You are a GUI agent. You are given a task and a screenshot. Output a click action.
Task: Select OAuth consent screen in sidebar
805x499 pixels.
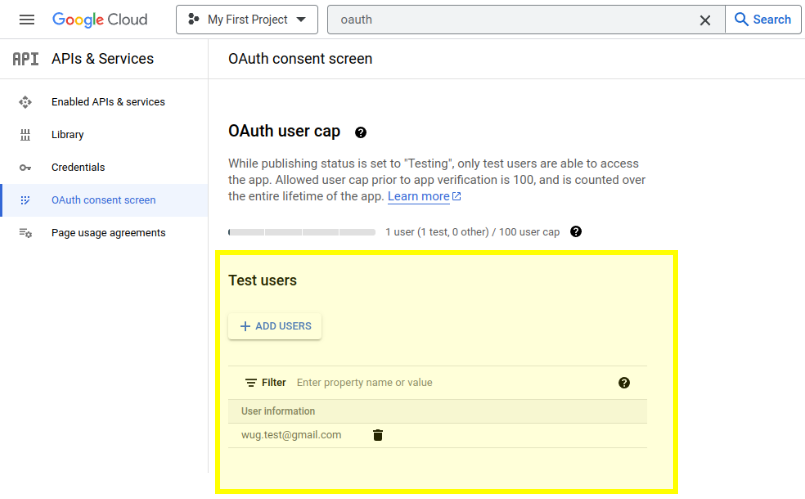[x=103, y=200]
